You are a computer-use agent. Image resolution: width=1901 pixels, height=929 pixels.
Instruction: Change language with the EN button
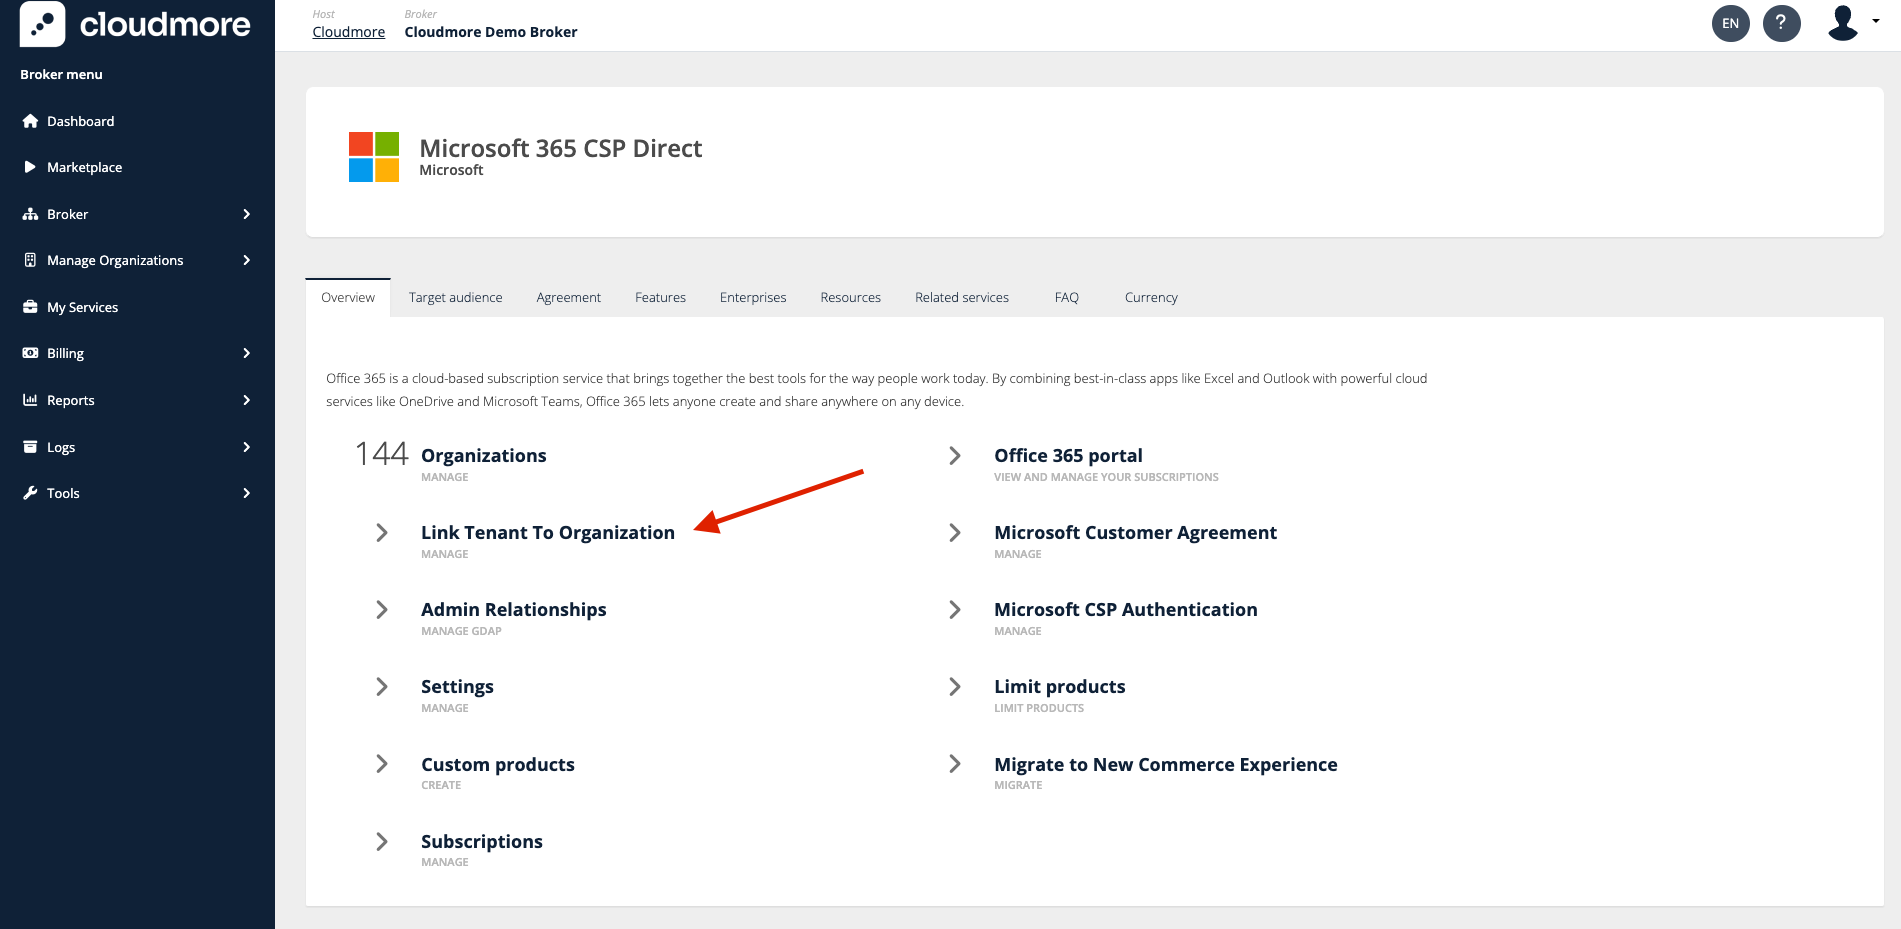coord(1730,23)
